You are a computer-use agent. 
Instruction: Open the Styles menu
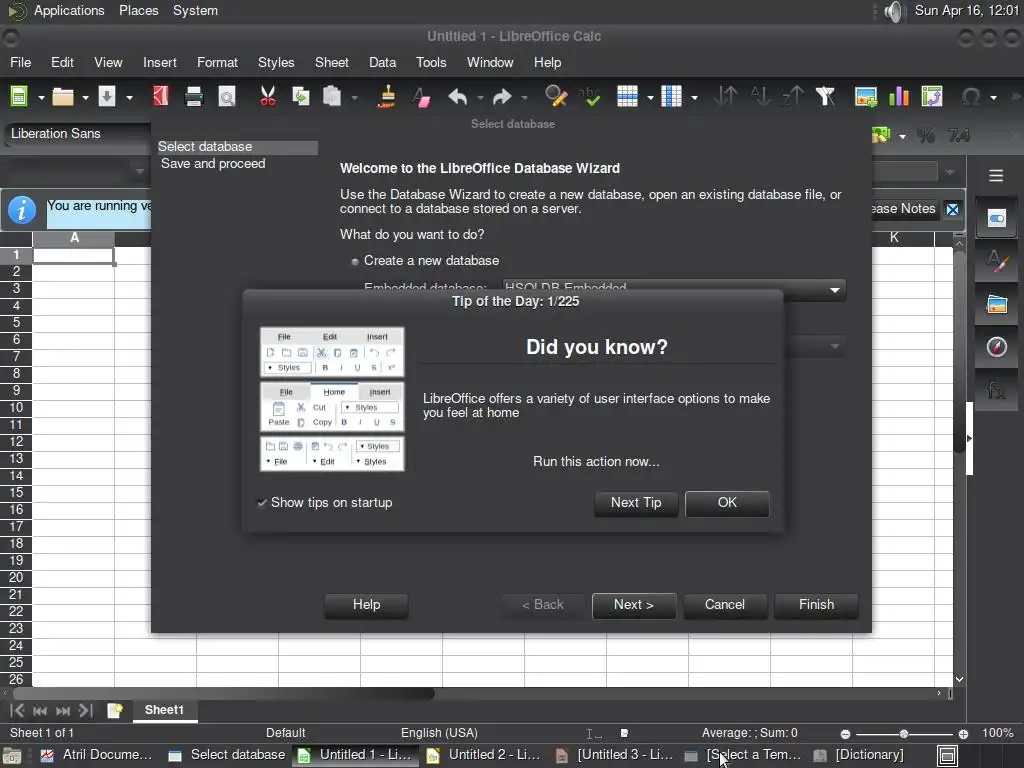pos(276,63)
